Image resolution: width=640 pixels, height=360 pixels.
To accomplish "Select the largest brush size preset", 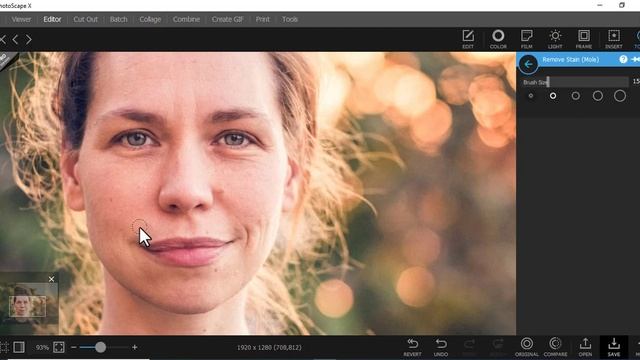I will pyautogui.click(x=620, y=96).
